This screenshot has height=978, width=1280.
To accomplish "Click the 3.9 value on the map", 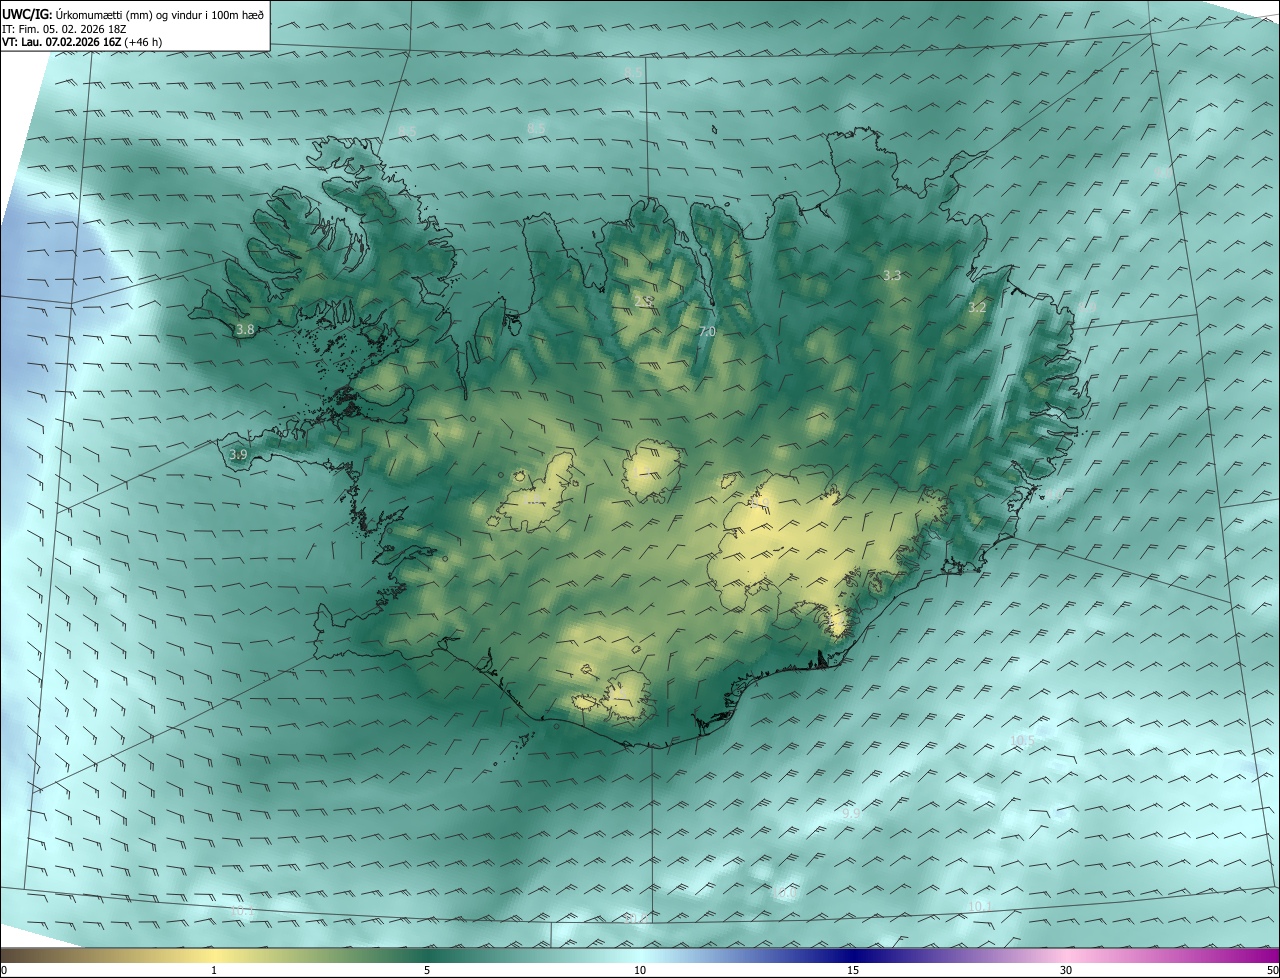I will [x=238, y=455].
